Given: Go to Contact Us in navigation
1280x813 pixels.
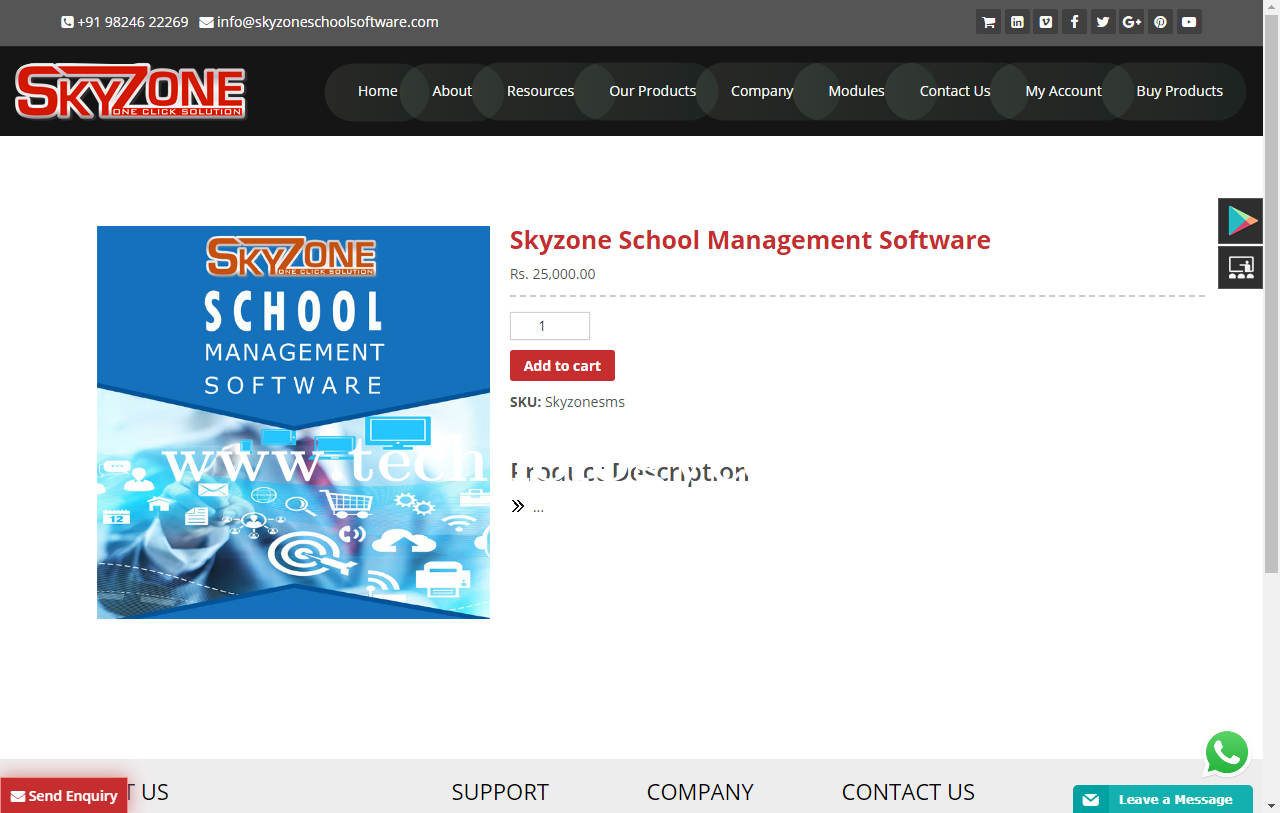Looking at the screenshot, I should [x=955, y=91].
